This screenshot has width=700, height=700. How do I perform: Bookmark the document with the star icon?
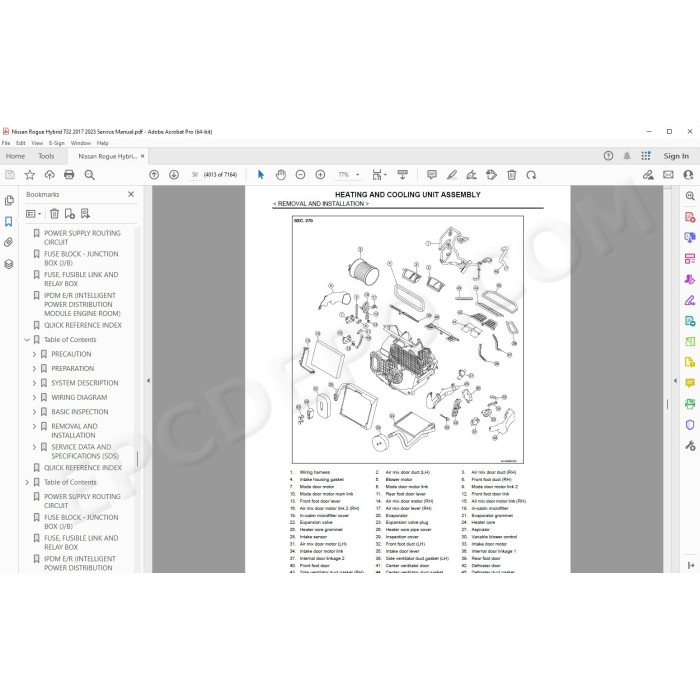coord(29,175)
